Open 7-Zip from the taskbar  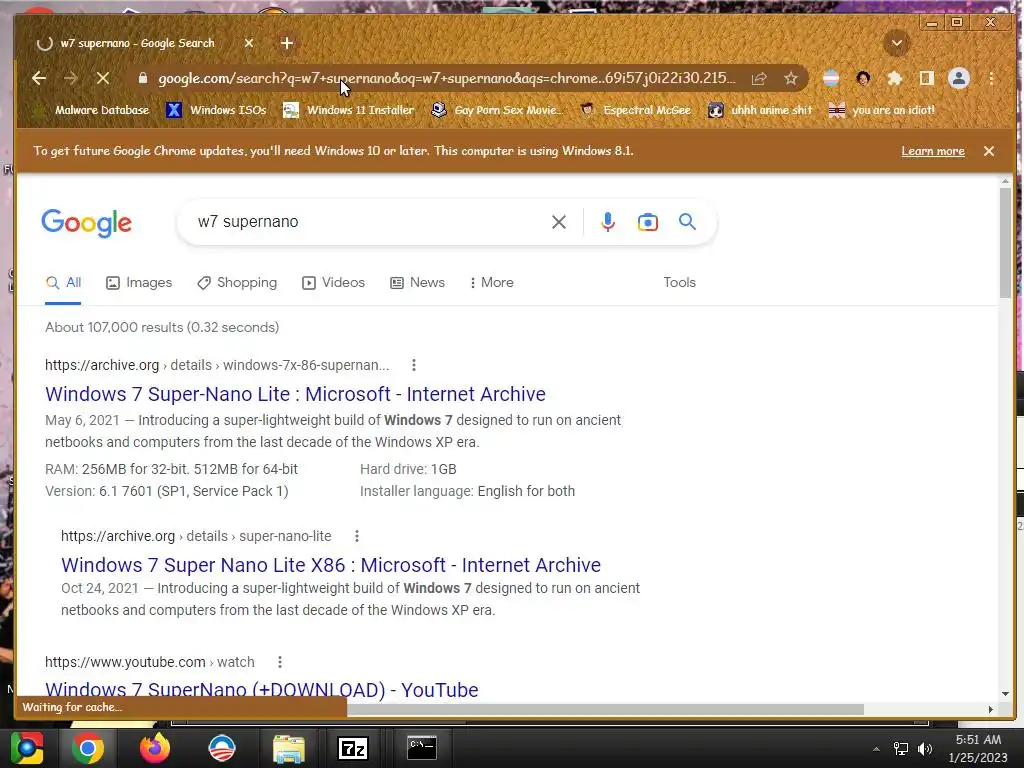[x=353, y=748]
